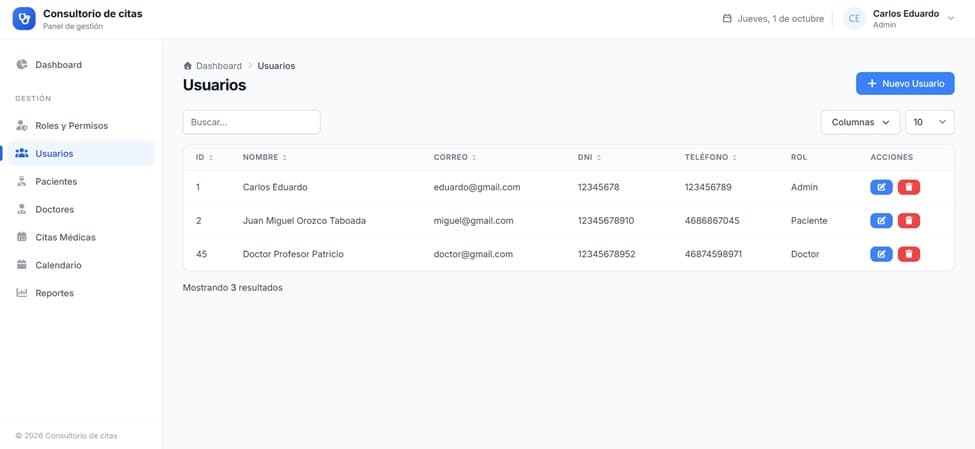Click phone number 123456789
The width and height of the screenshot is (975, 449).
(708, 187)
